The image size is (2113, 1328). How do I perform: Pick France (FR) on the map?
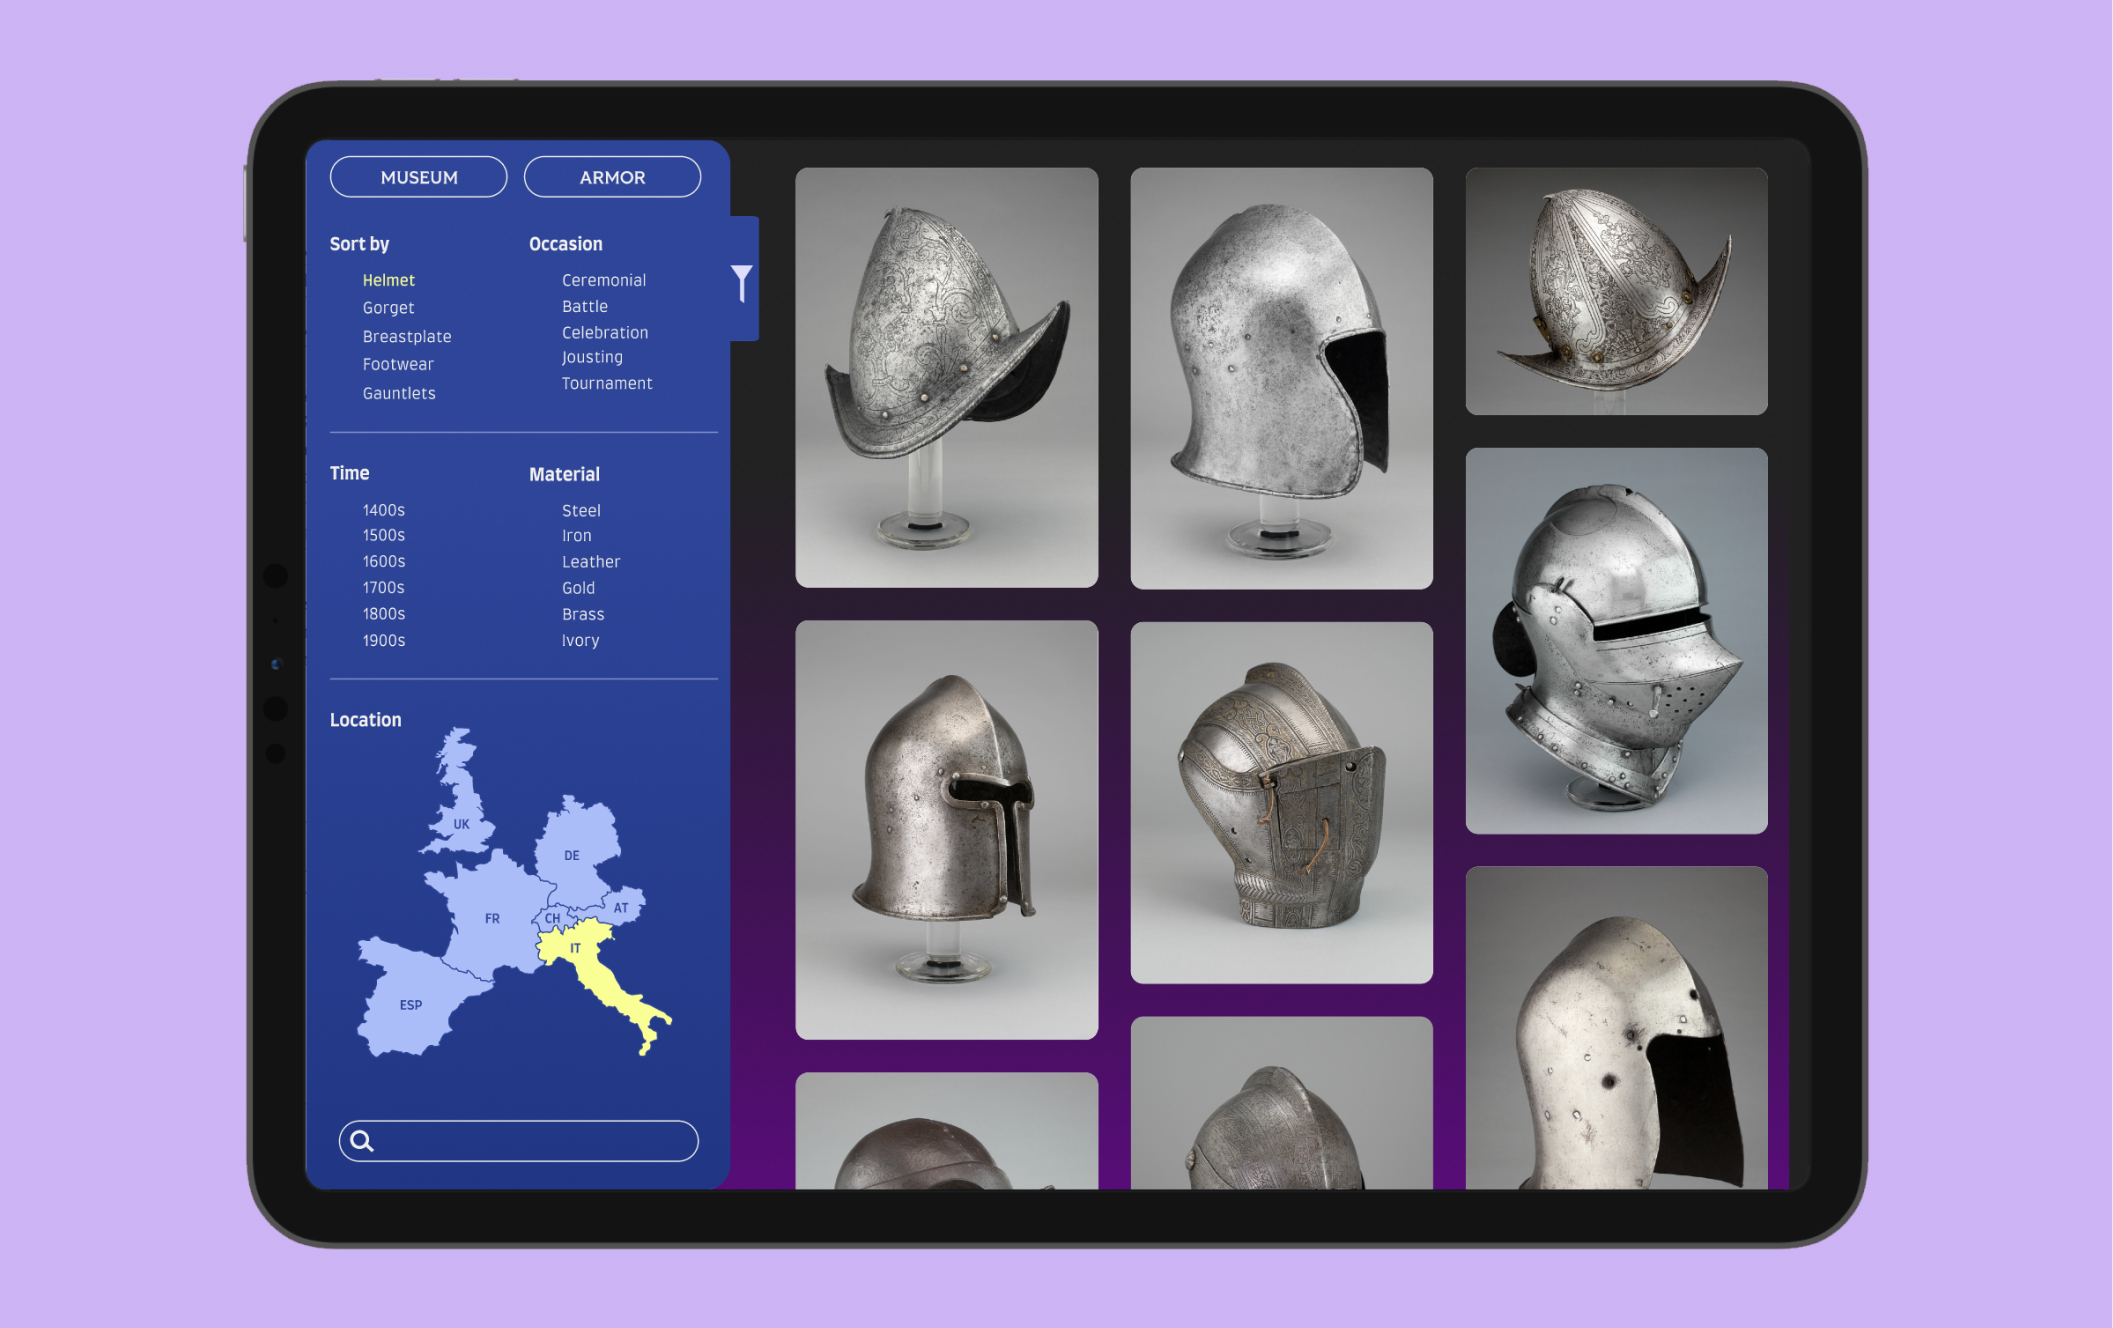(490, 918)
